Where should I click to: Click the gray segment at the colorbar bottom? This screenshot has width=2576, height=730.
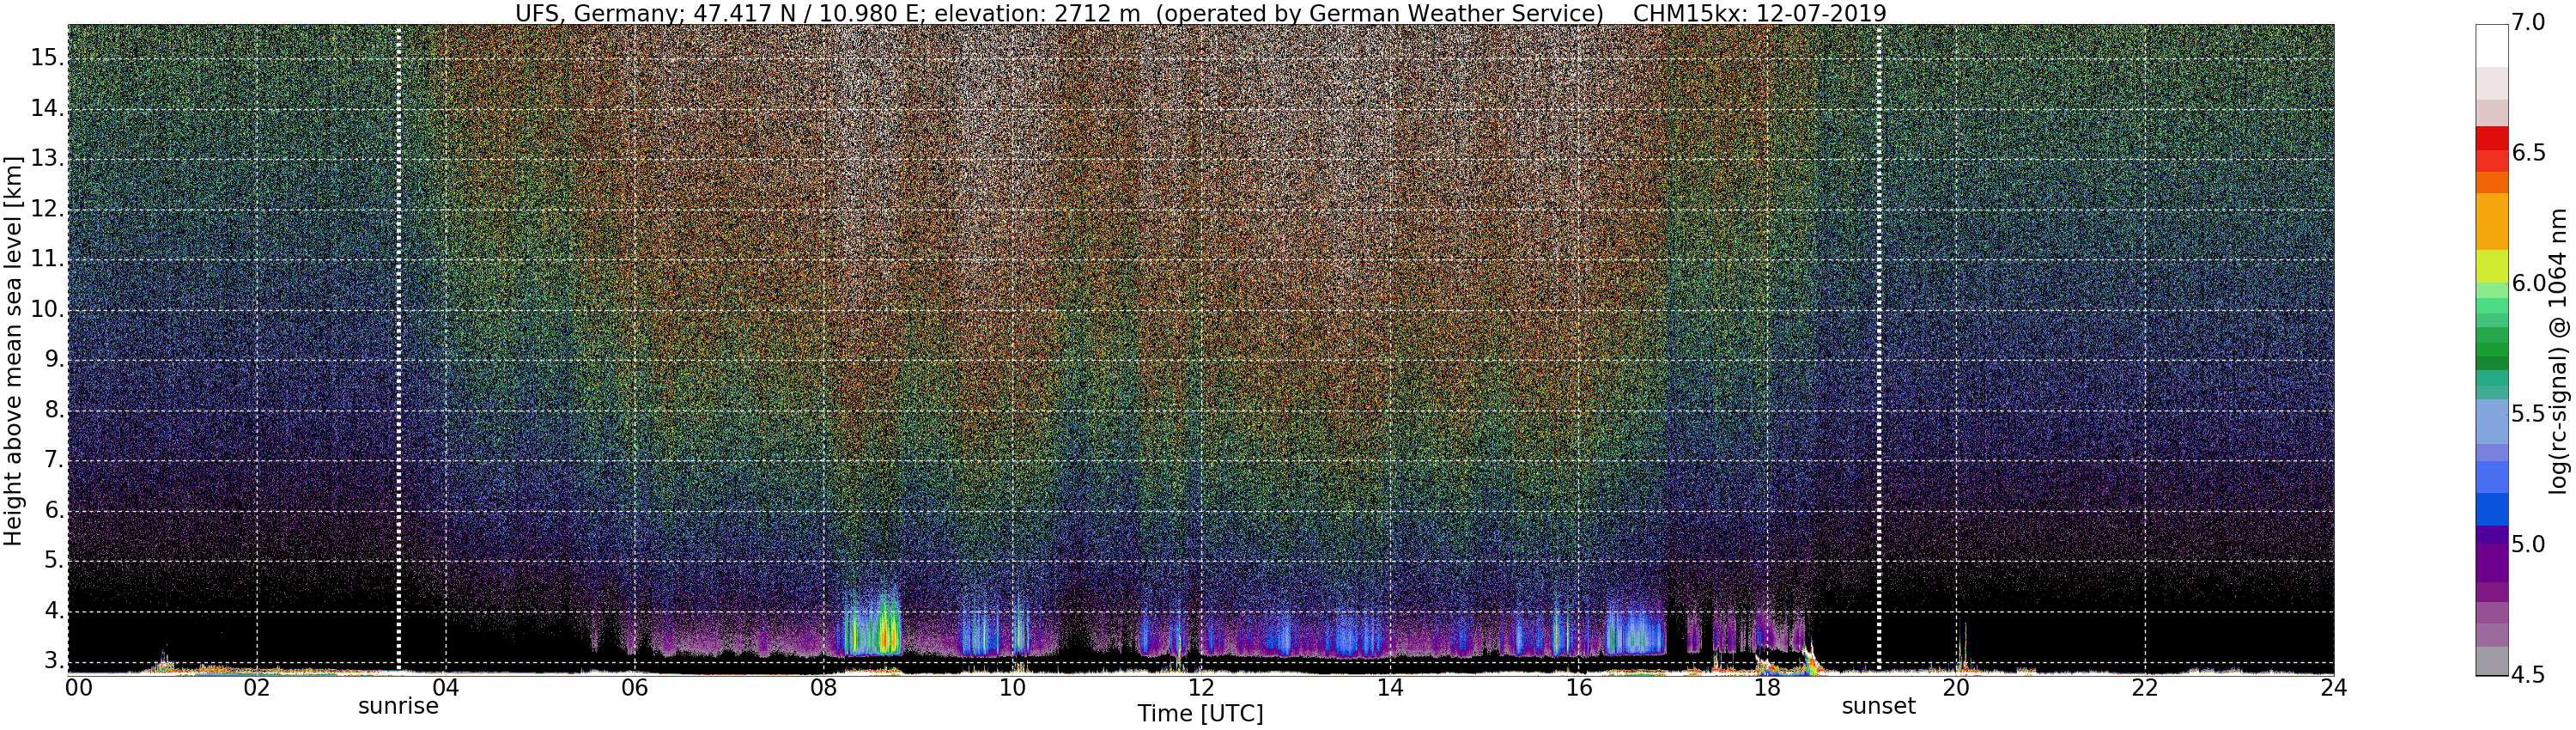pos(2492,661)
